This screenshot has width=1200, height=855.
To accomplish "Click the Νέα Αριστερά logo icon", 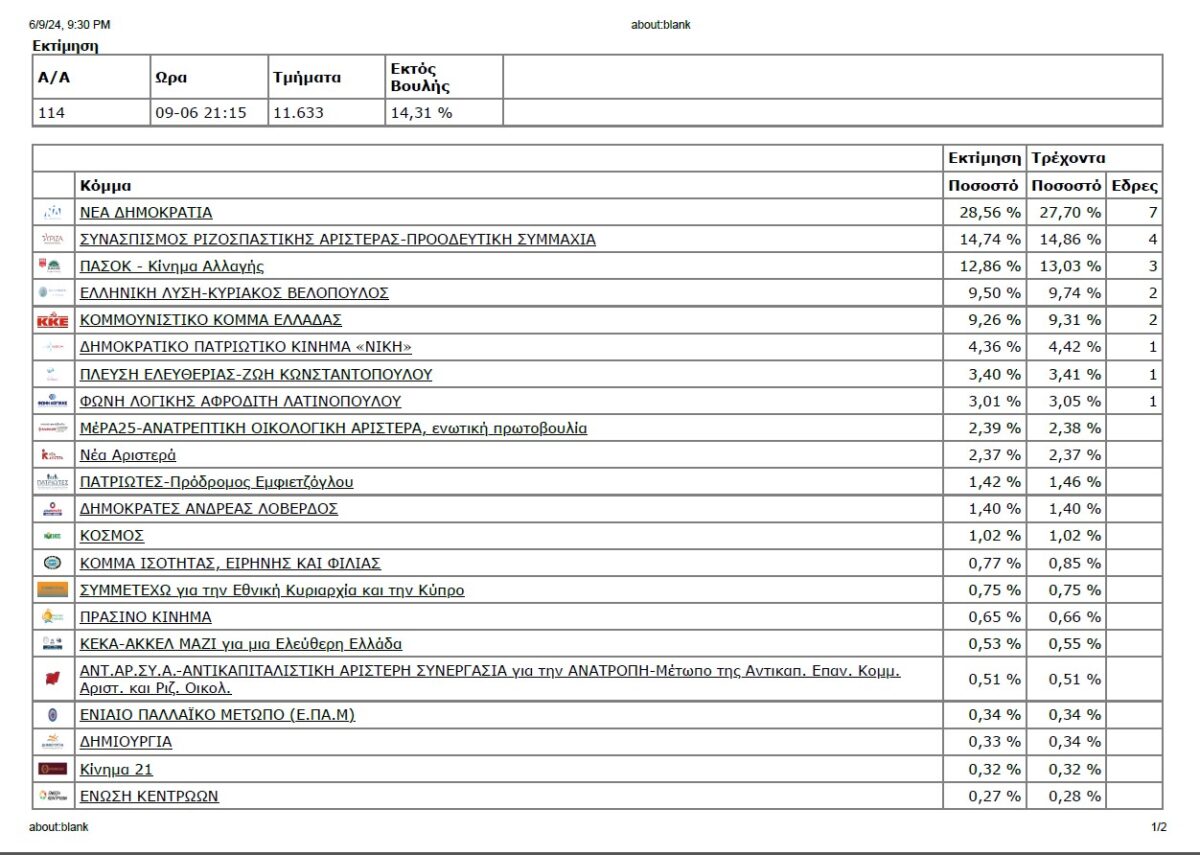I will tap(53, 455).
